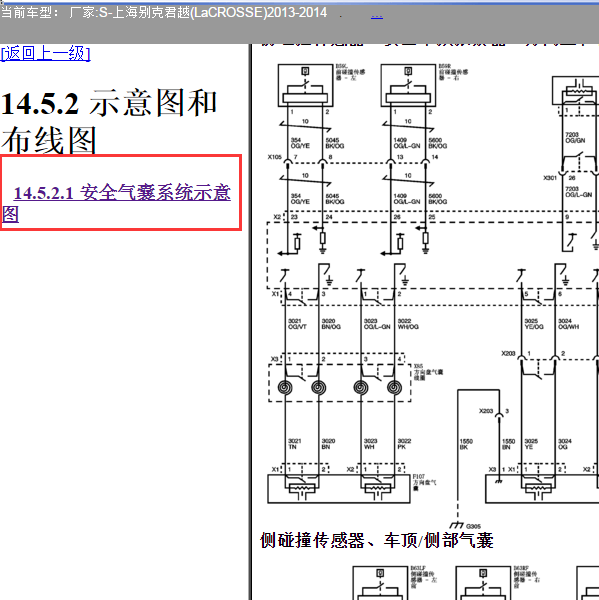Click wire label 3020 BN/OG
Viewport: 599px width, 600px height.
click(x=331, y=324)
